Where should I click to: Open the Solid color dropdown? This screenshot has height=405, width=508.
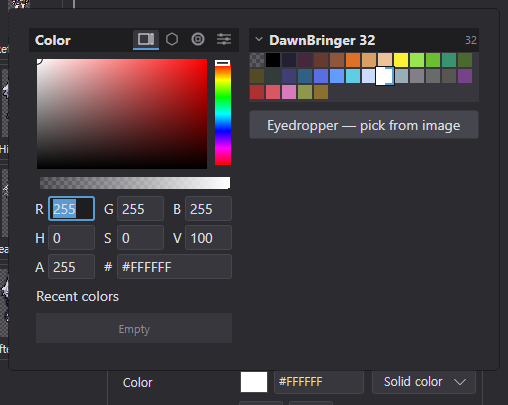pos(424,382)
